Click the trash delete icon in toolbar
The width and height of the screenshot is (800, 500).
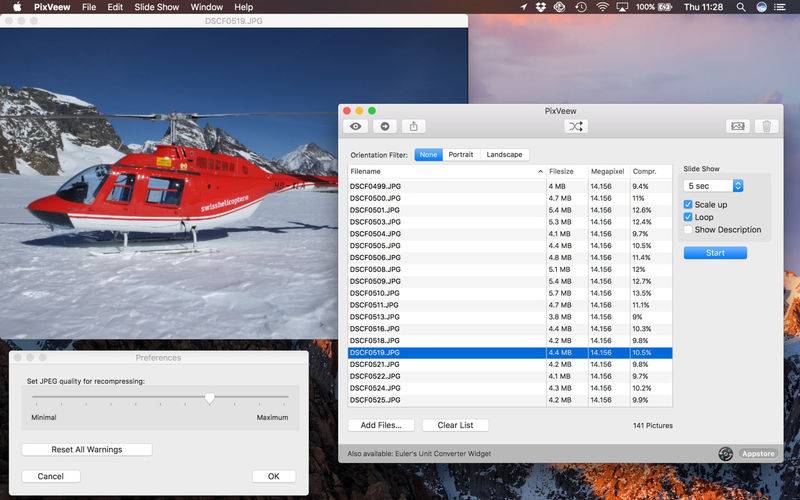(x=766, y=127)
